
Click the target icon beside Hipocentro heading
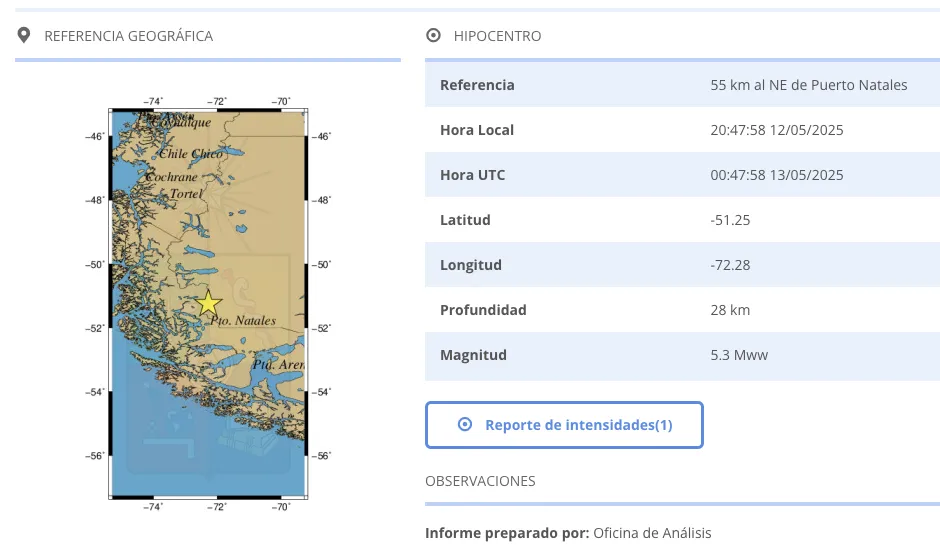coord(433,36)
